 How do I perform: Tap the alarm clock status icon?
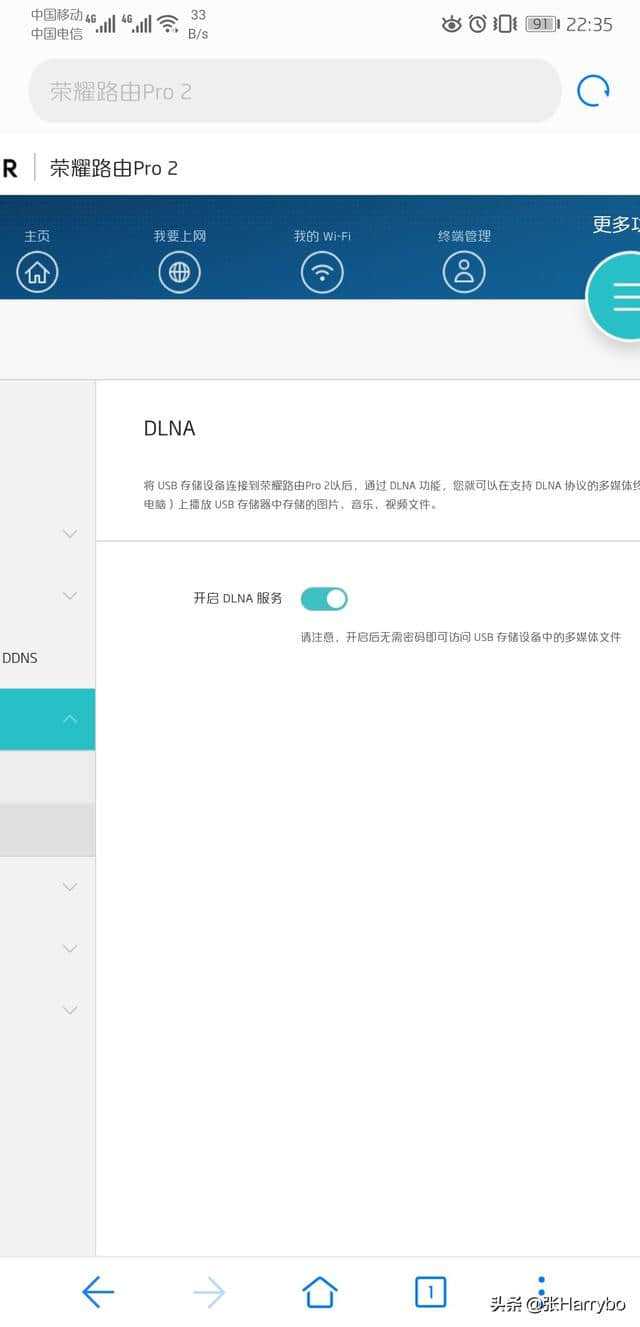click(x=478, y=24)
